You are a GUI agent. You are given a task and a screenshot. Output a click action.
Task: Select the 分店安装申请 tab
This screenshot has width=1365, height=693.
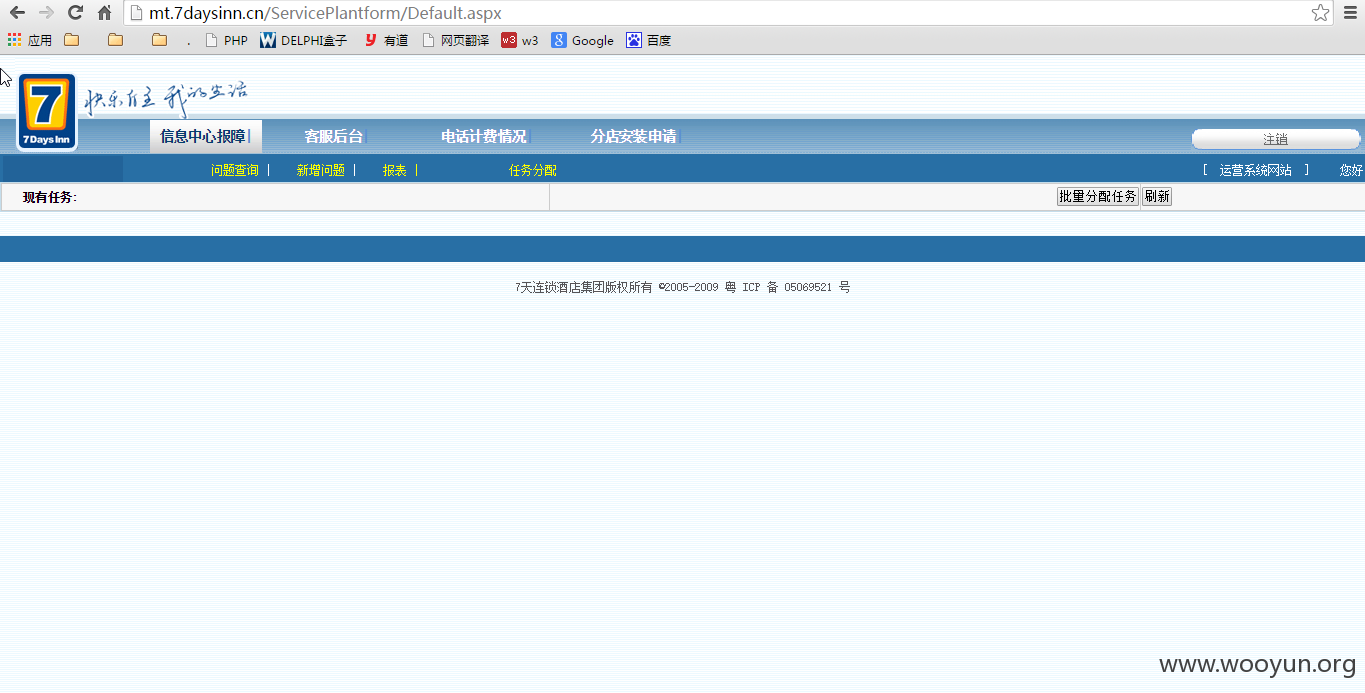[x=634, y=136]
